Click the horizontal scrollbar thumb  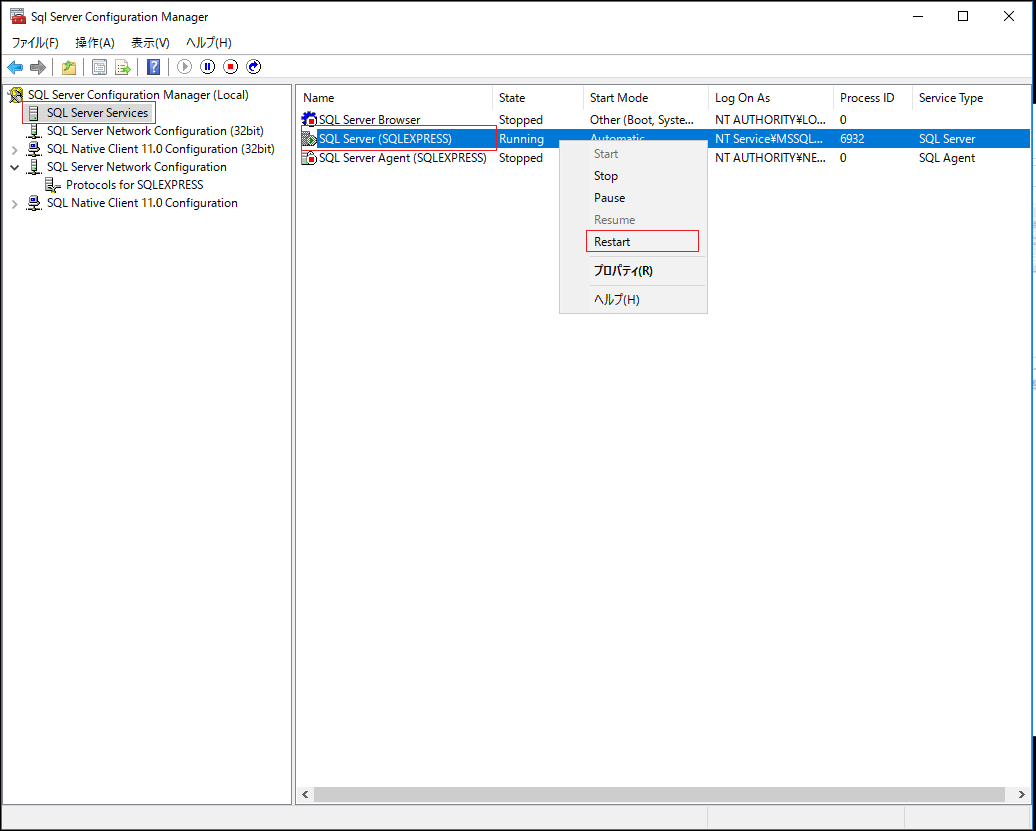[x=659, y=795]
